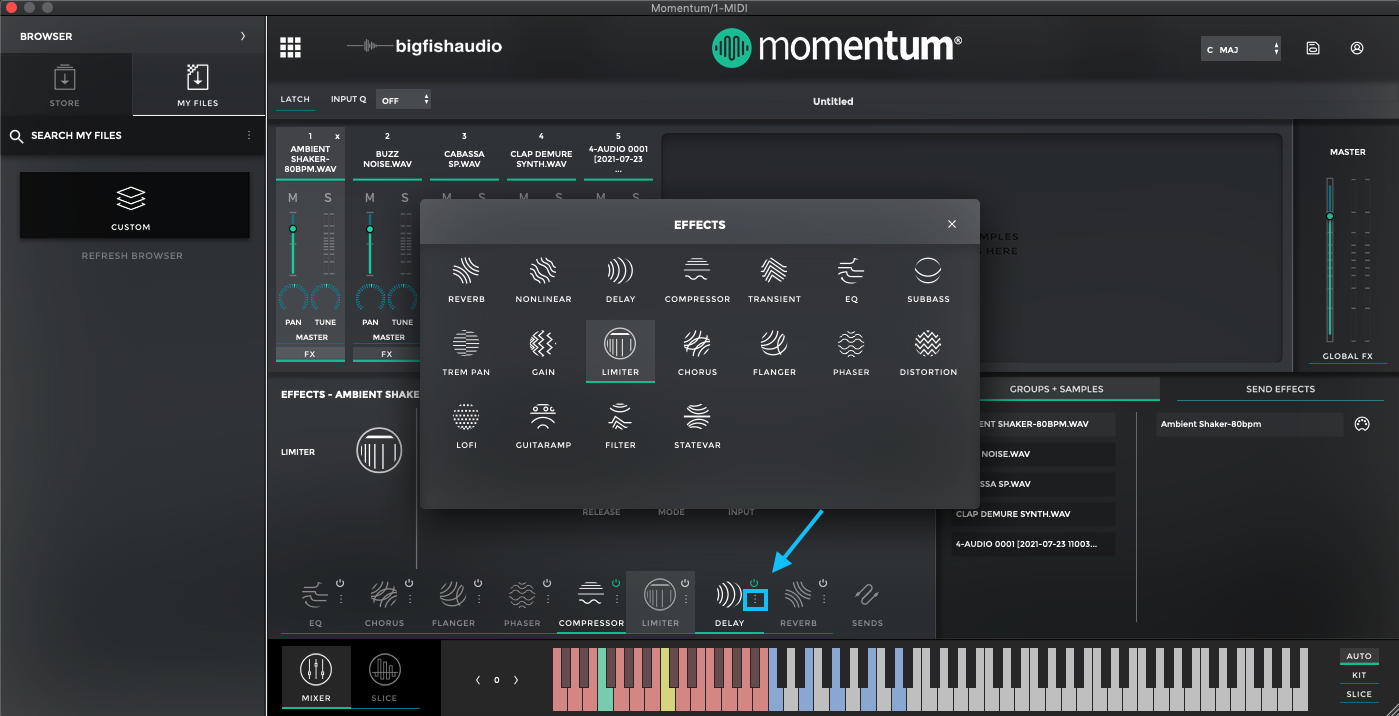Open the C MAJ key selector
Screen dimensions: 1399x716
[1240, 48]
